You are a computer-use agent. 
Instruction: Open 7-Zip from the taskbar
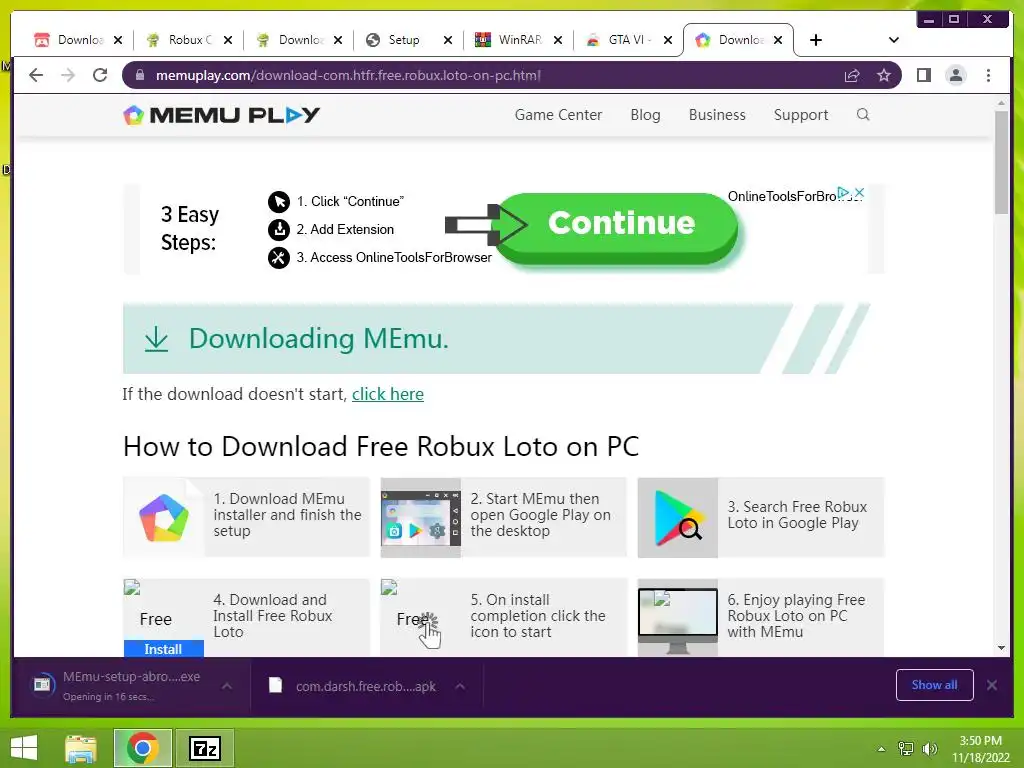coord(205,748)
